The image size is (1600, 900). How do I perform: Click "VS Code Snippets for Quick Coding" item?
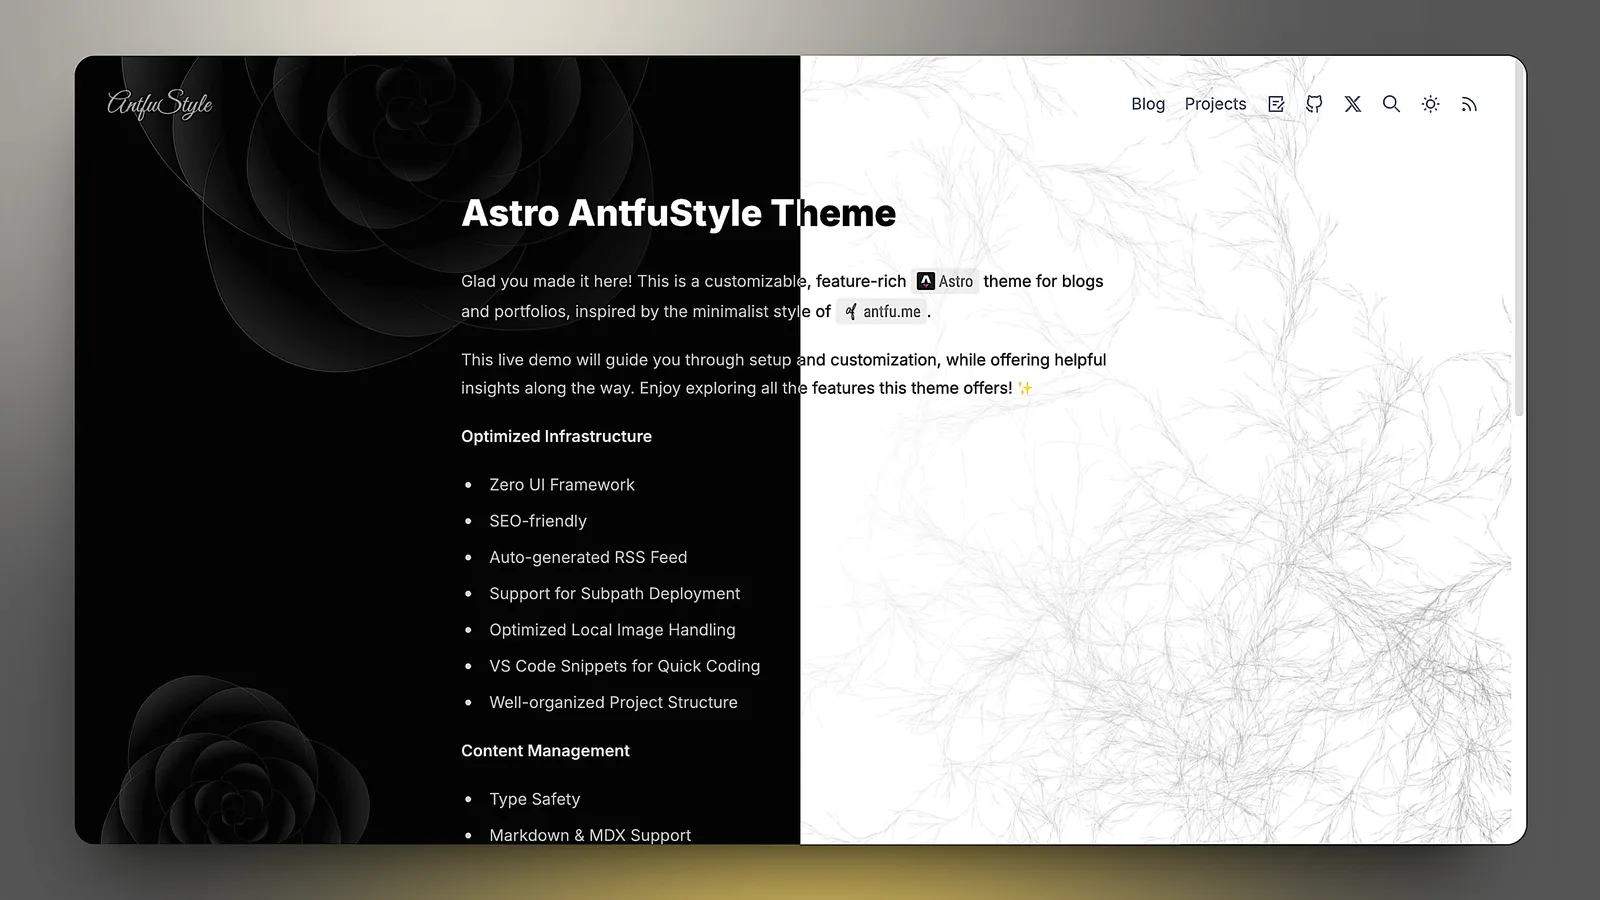pos(624,666)
